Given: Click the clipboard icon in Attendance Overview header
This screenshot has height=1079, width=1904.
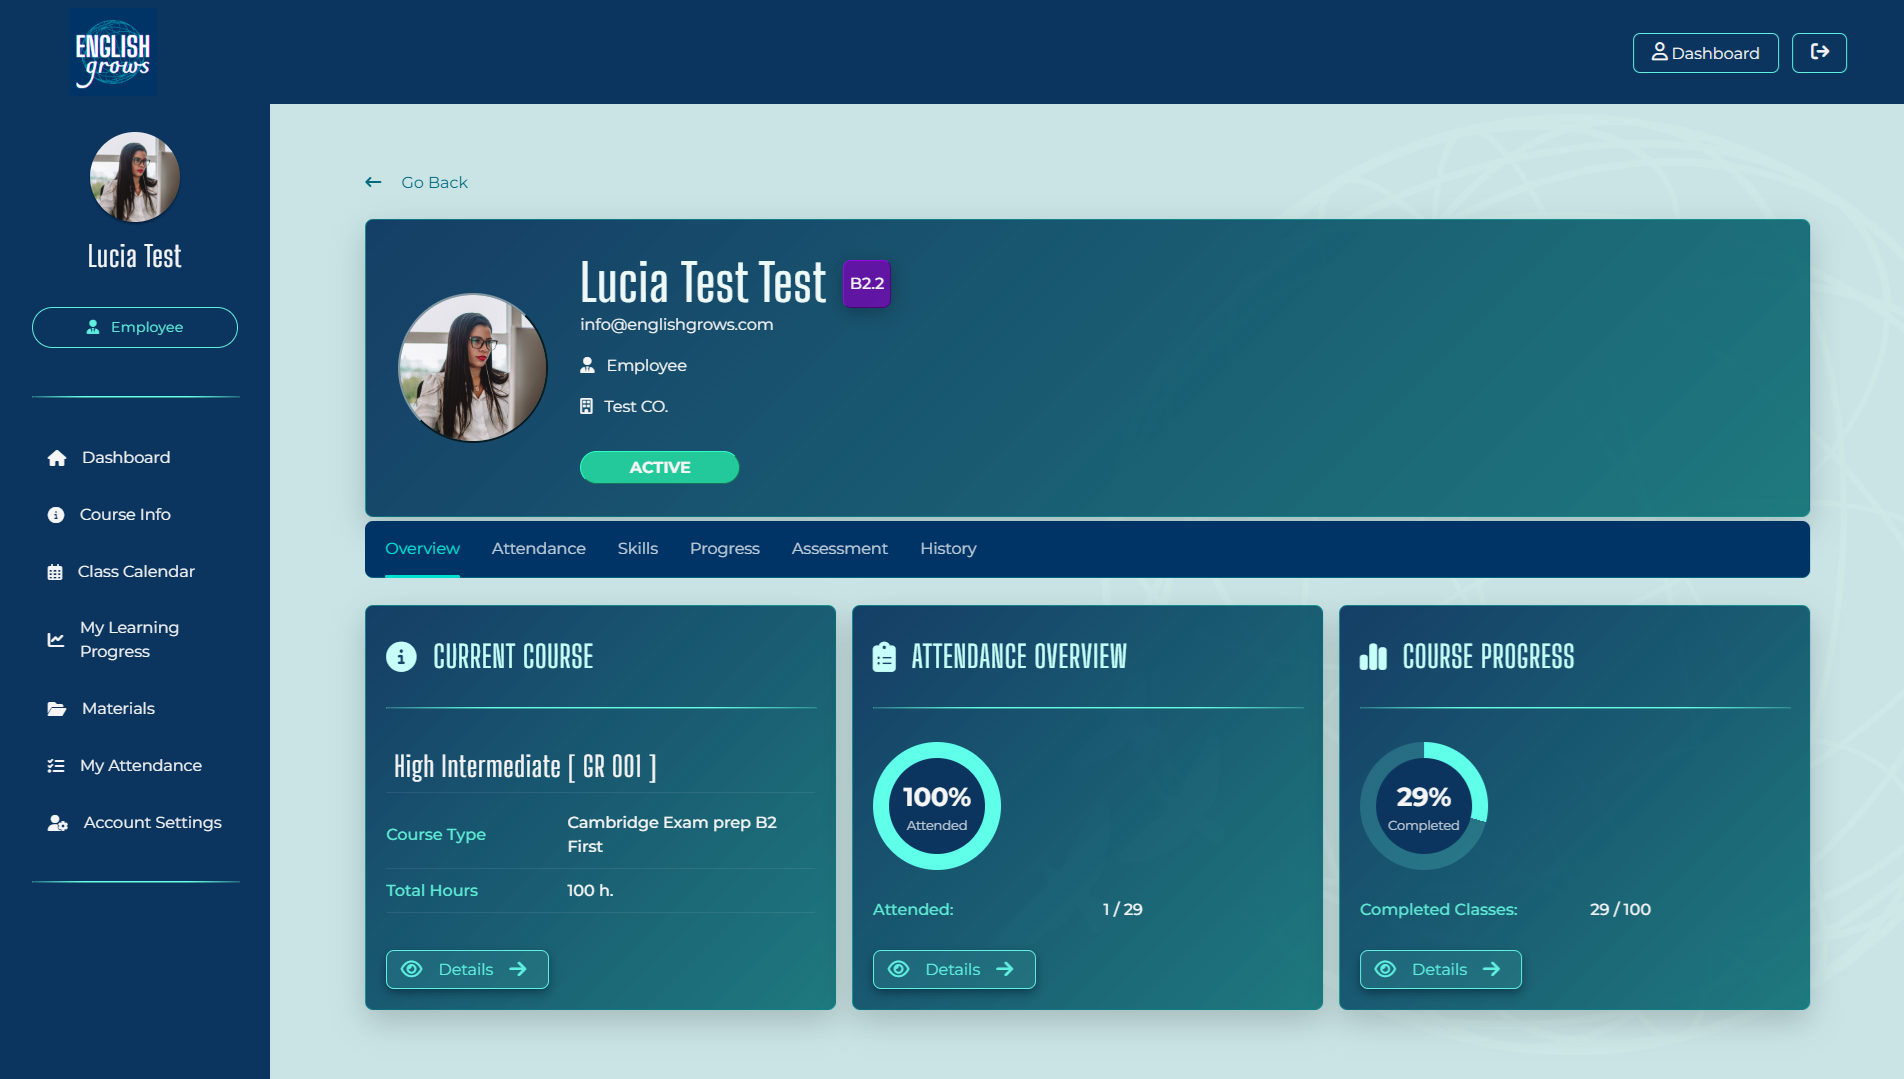Looking at the screenshot, I should pyautogui.click(x=884, y=657).
